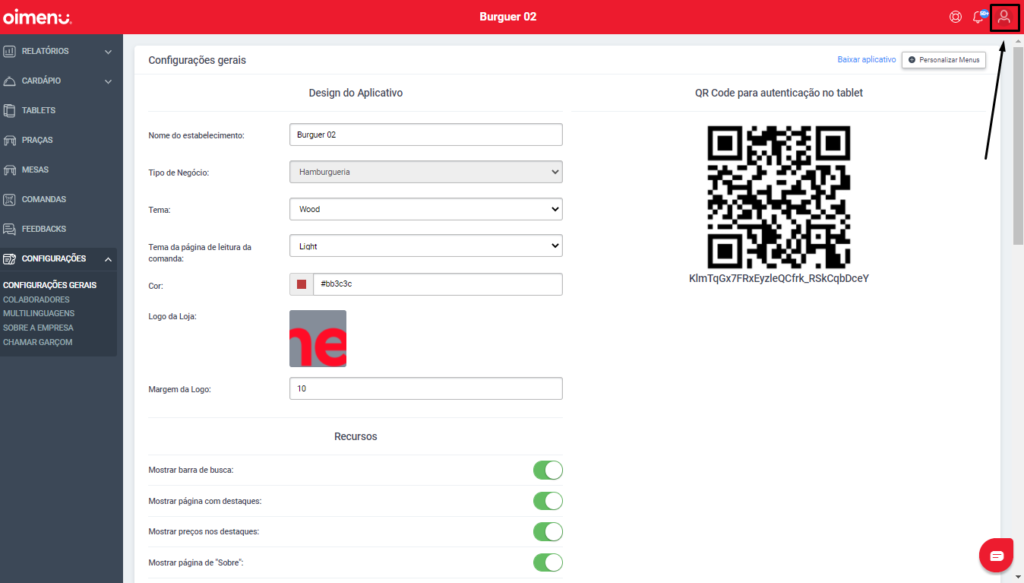This screenshot has height=583, width=1024.
Task: Click the Feedbacks chat icon
Action: pos(9,229)
